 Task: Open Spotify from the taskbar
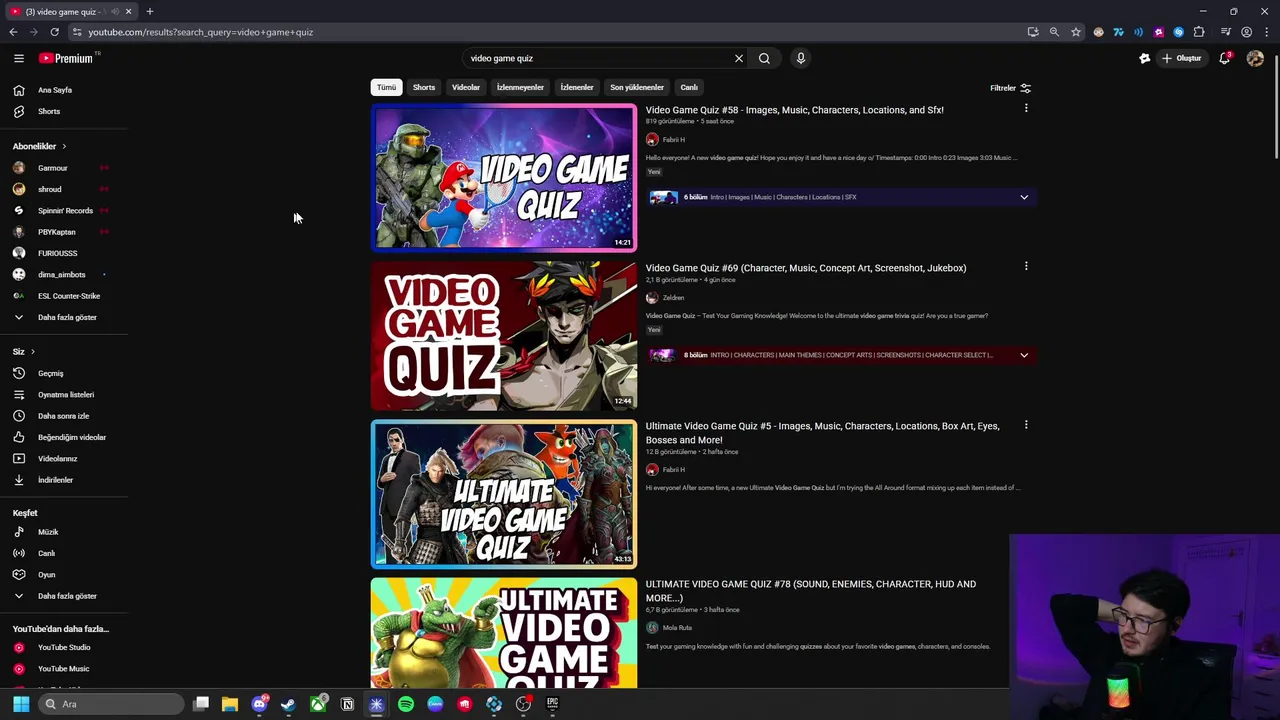tap(406, 704)
